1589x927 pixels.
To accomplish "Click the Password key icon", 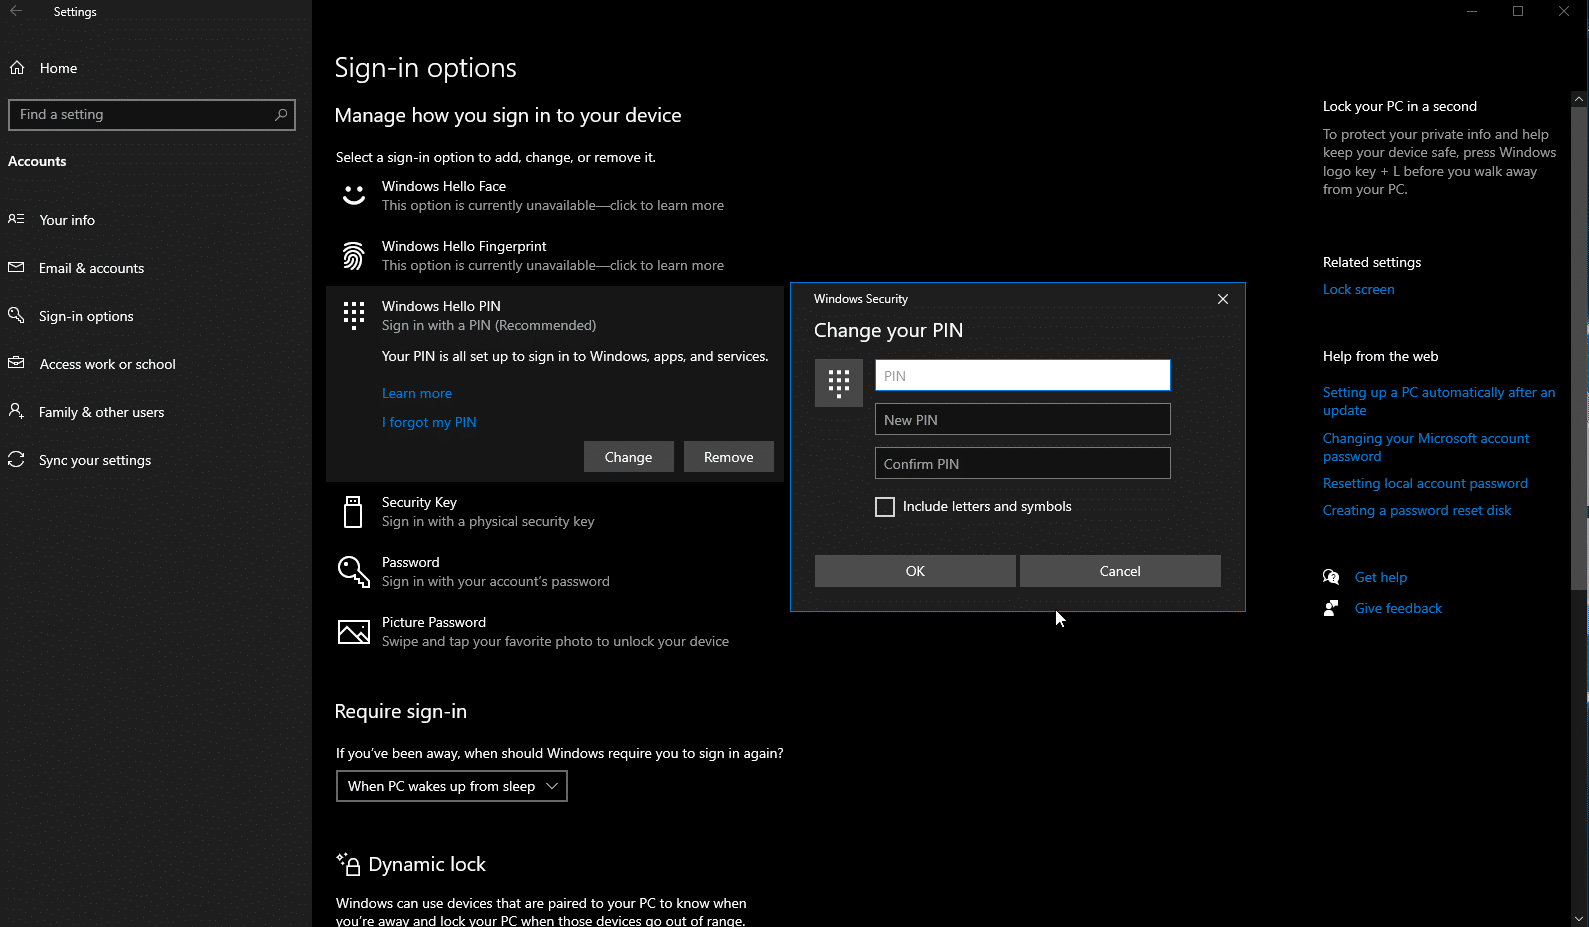I will point(354,571).
